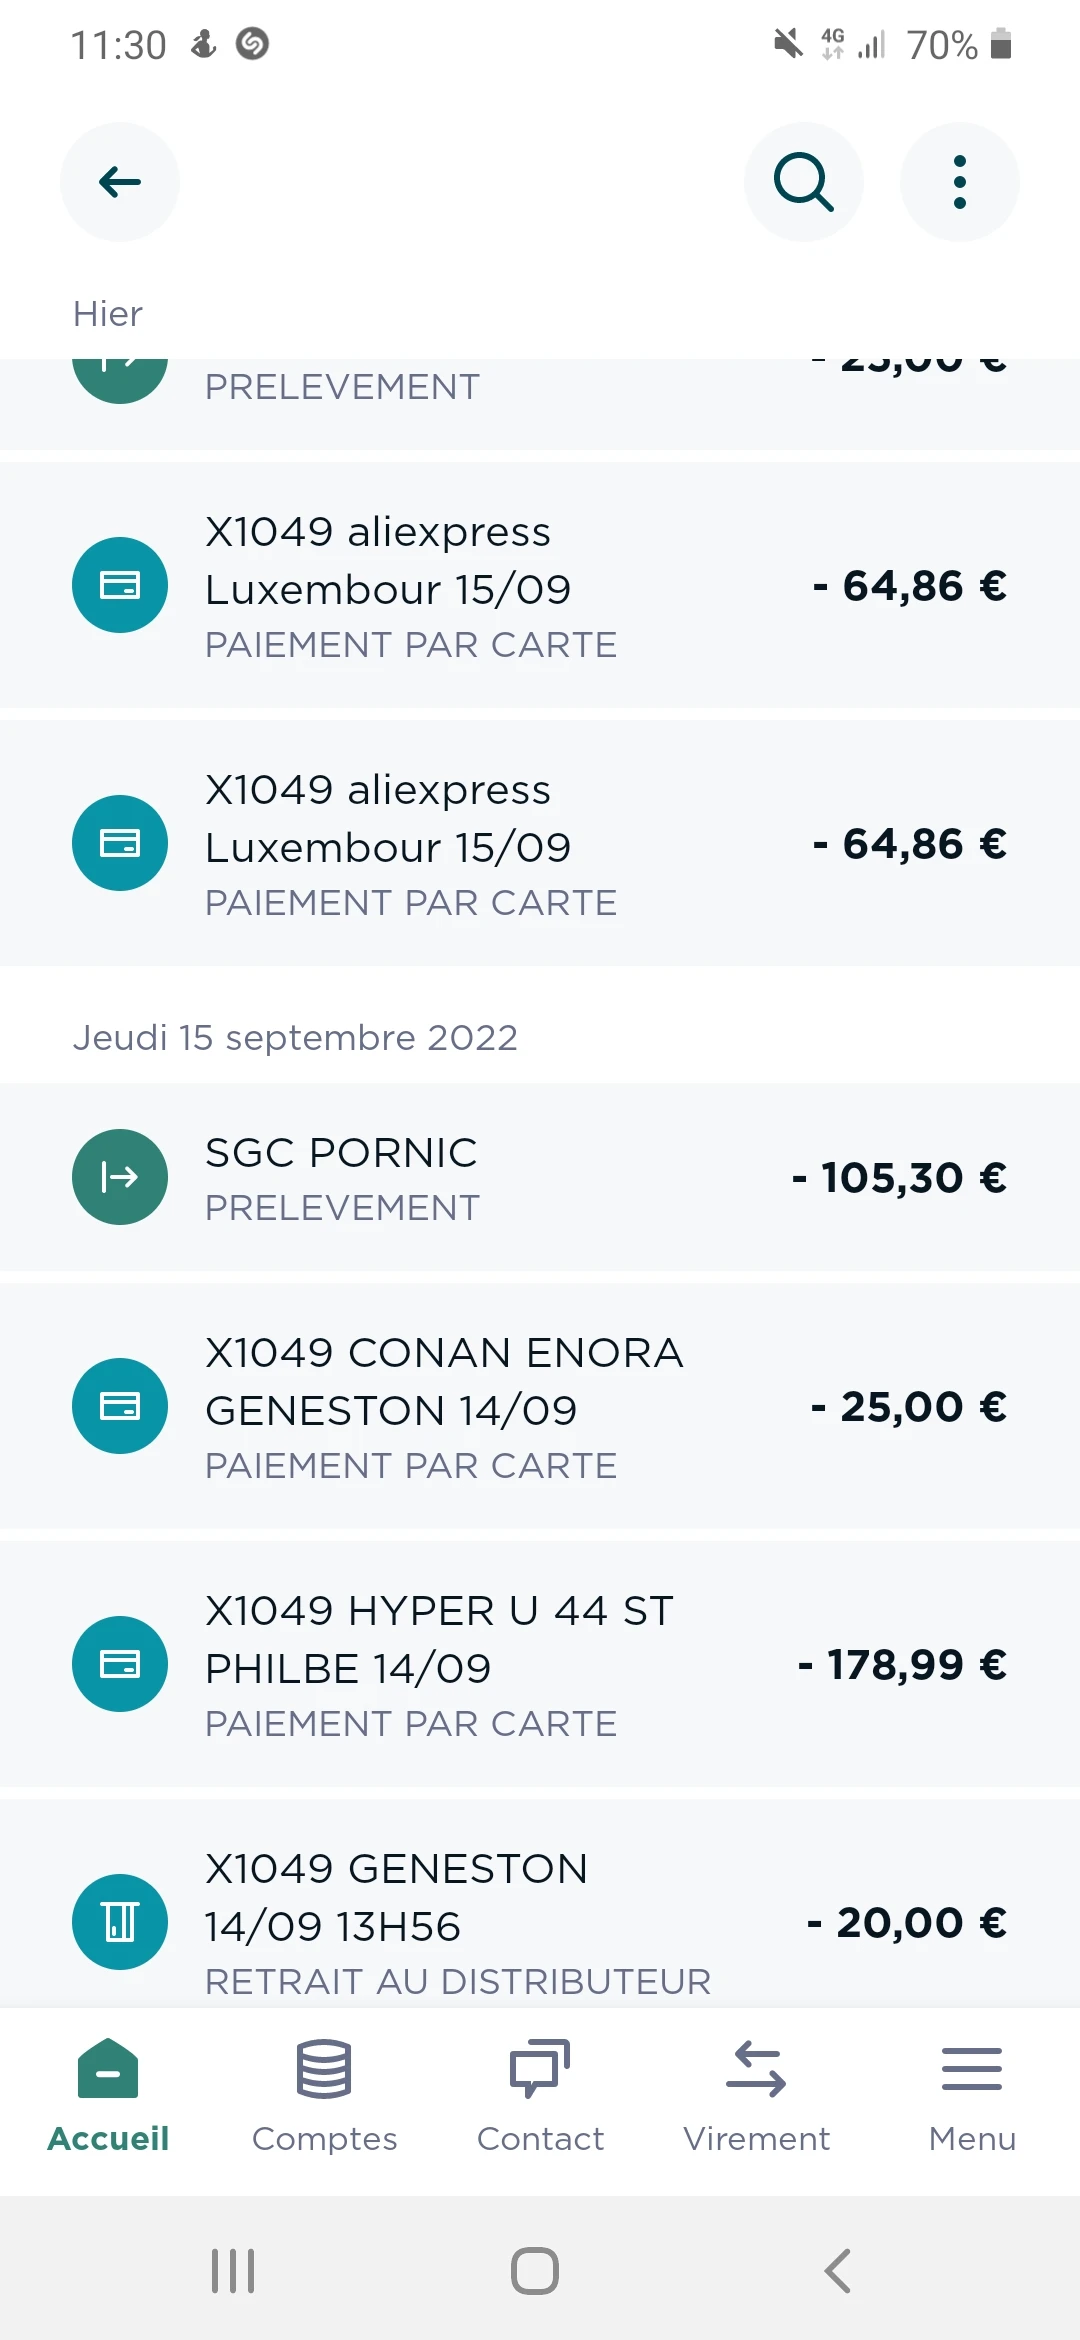The width and height of the screenshot is (1080, 2340).
Task: Tap the card icon for CONAN ENORA payment
Action: pos(120,1406)
